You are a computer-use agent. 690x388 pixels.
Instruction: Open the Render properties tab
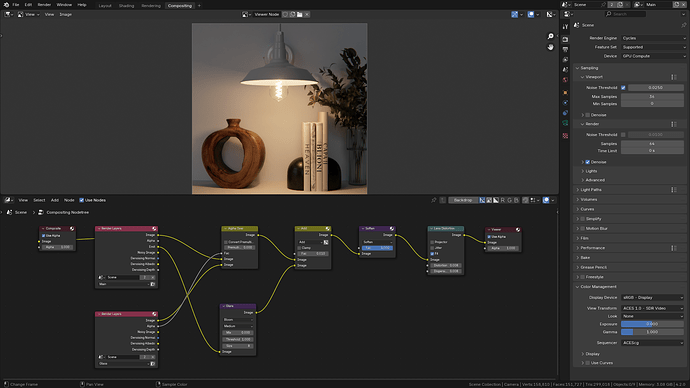tap(565, 40)
